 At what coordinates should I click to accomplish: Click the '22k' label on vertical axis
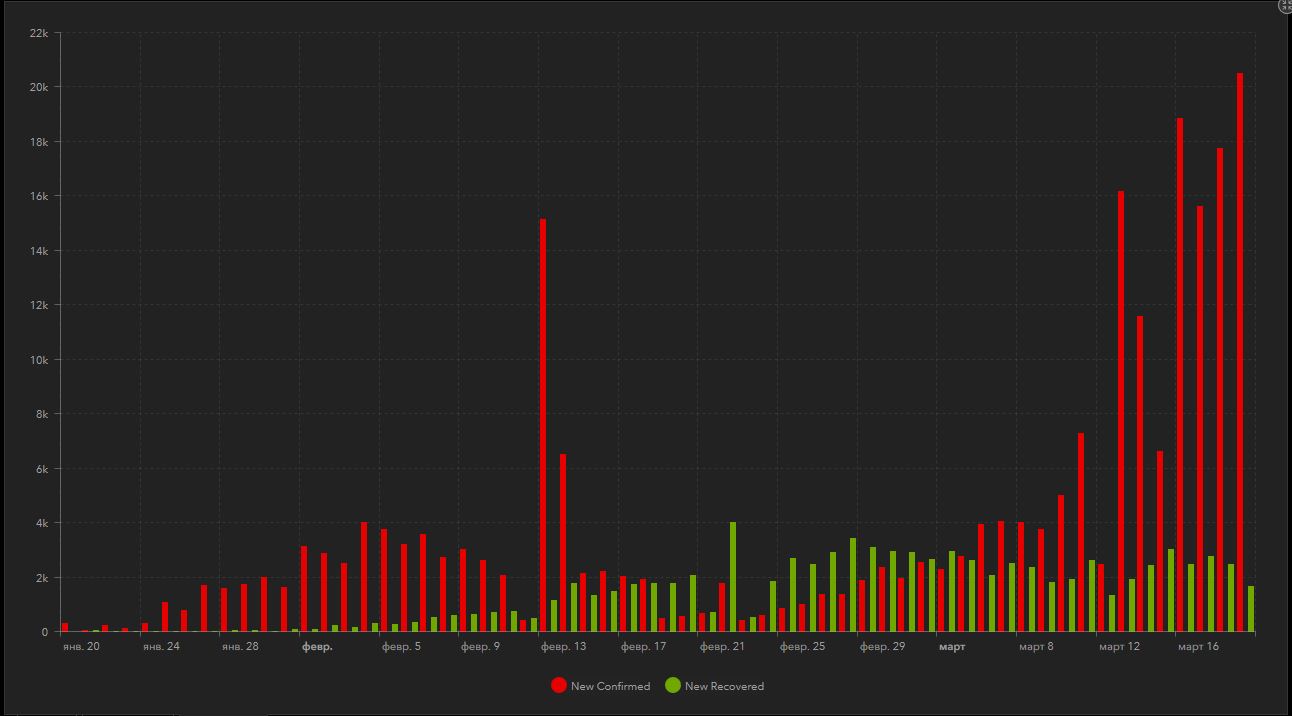tap(39, 33)
